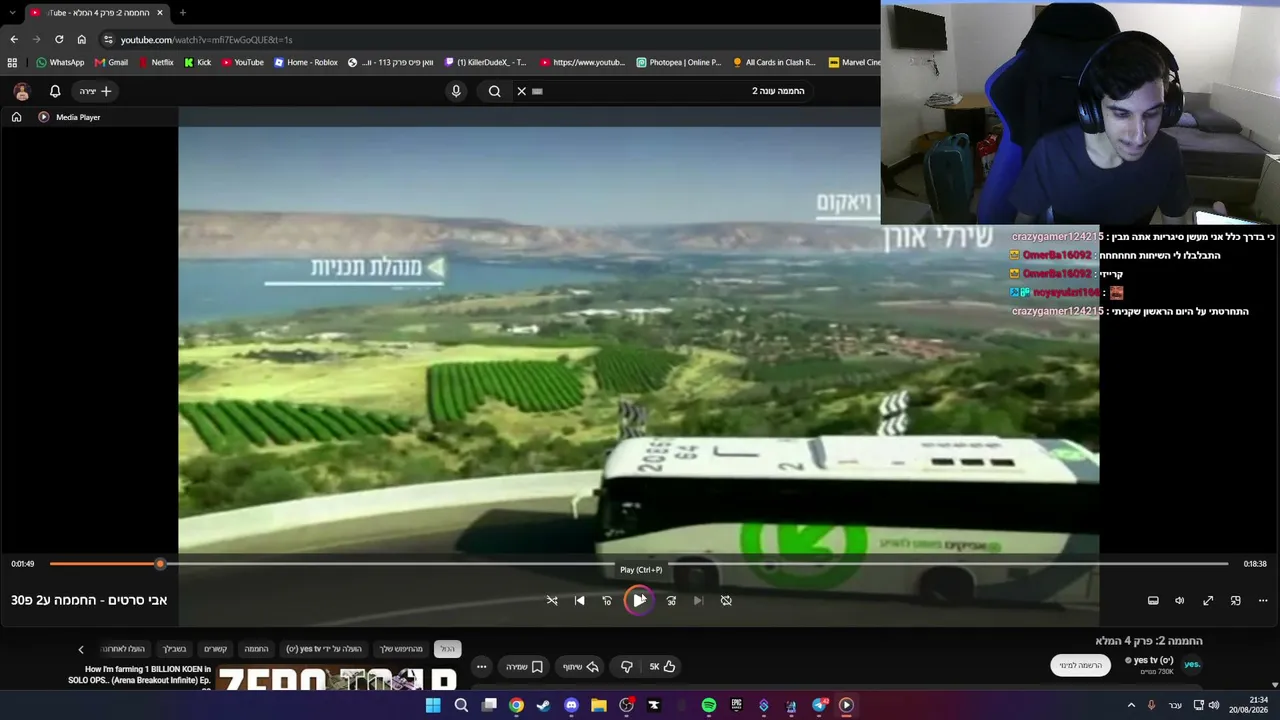The image size is (1280, 720).
Task: Open media player more options menu
Action: [1263, 600]
